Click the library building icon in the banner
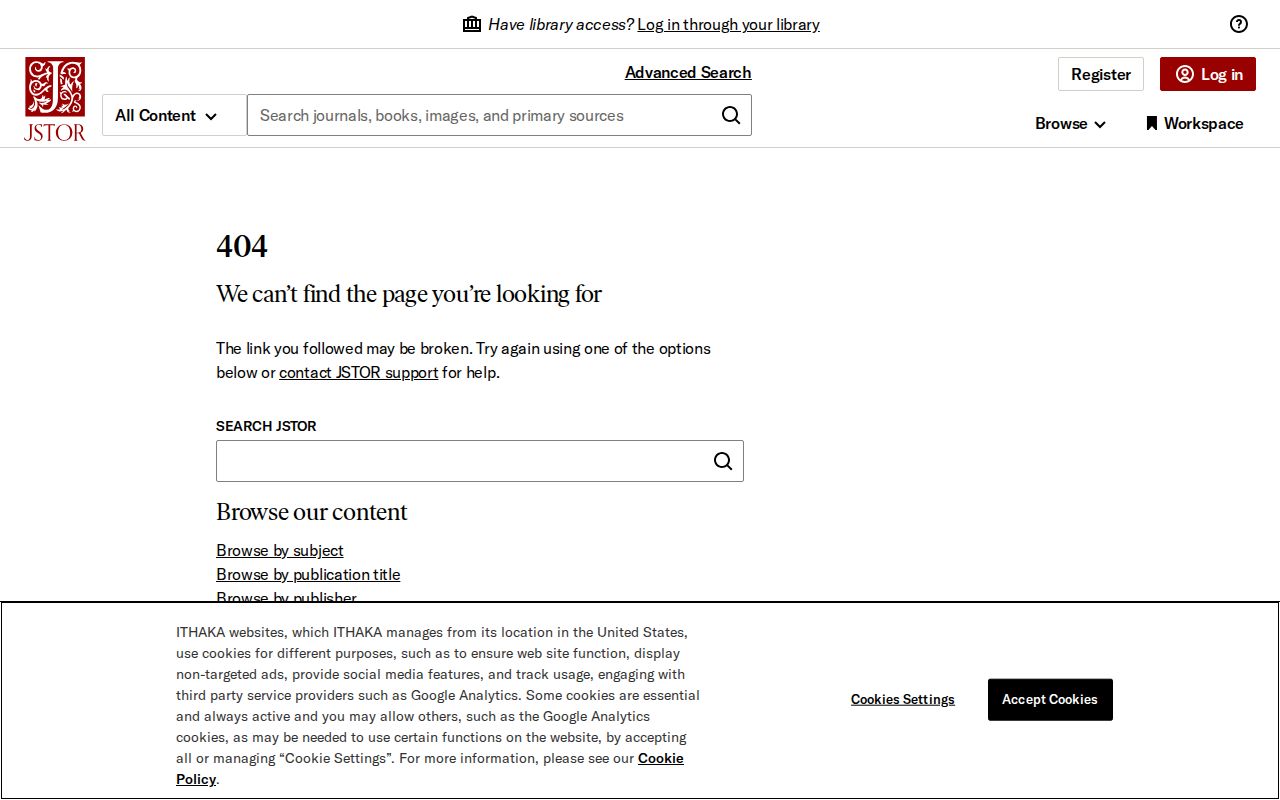The height and width of the screenshot is (800, 1280). click(x=471, y=23)
